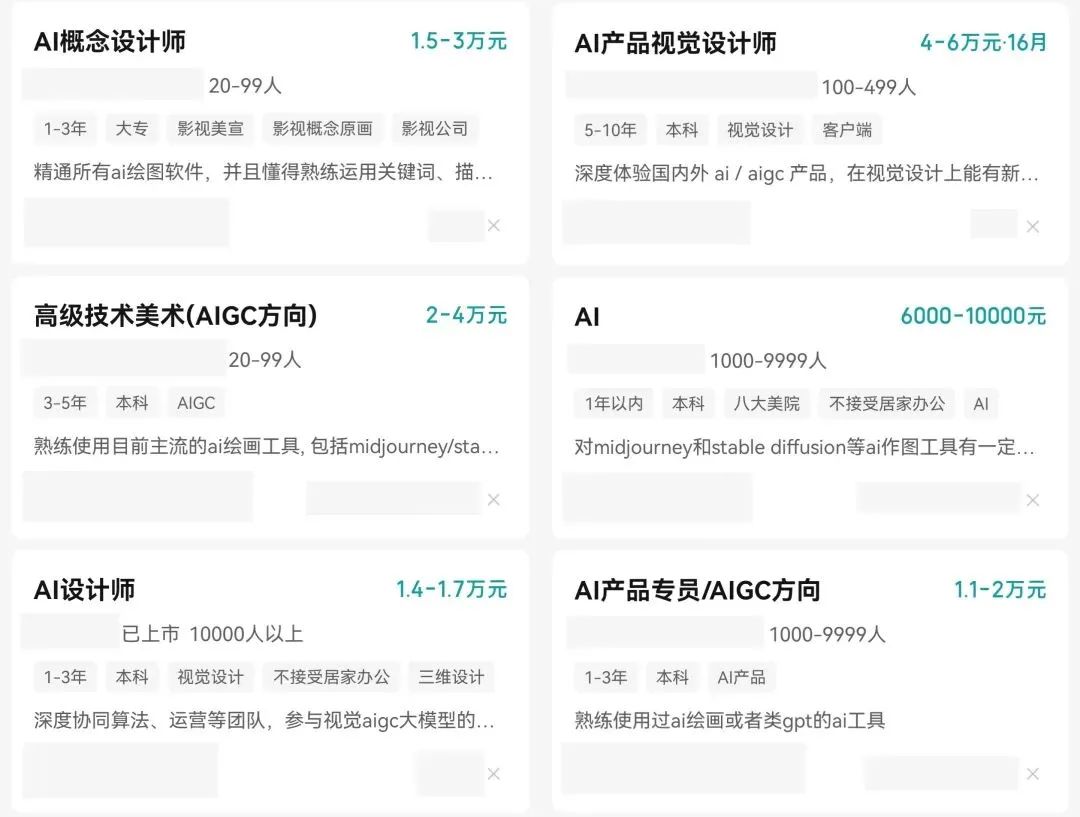Dismiss the AI设计师 card via × icon

tap(494, 774)
